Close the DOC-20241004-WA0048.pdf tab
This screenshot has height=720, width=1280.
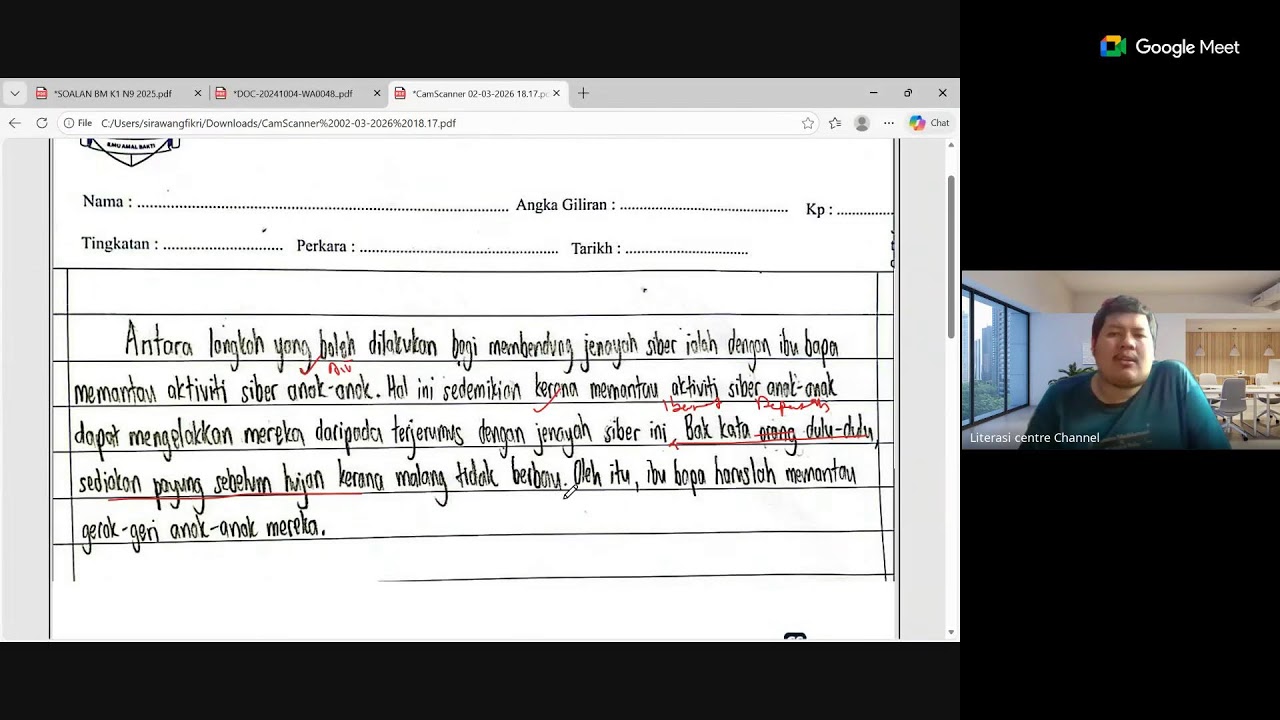click(x=377, y=93)
